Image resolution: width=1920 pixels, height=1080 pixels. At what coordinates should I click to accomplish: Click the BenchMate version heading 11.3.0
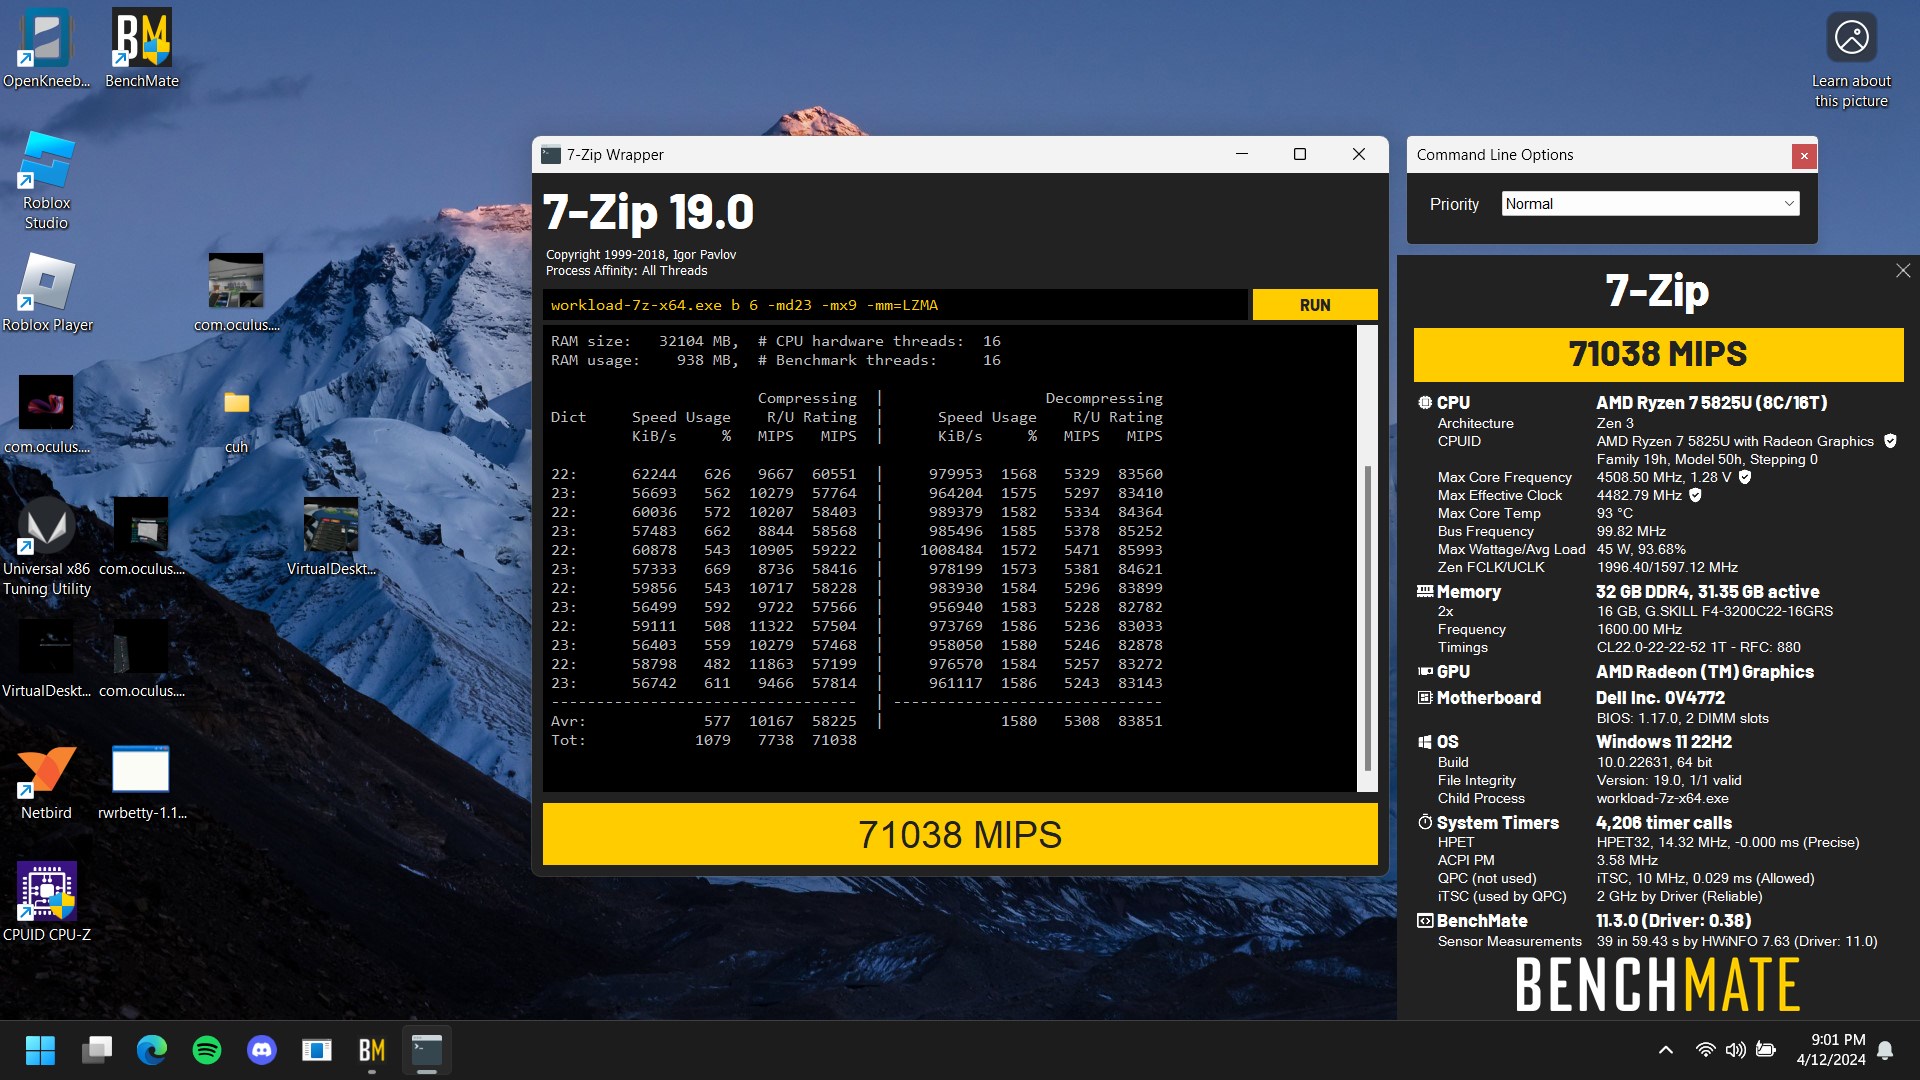pyautogui.click(x=1673, y=920)
